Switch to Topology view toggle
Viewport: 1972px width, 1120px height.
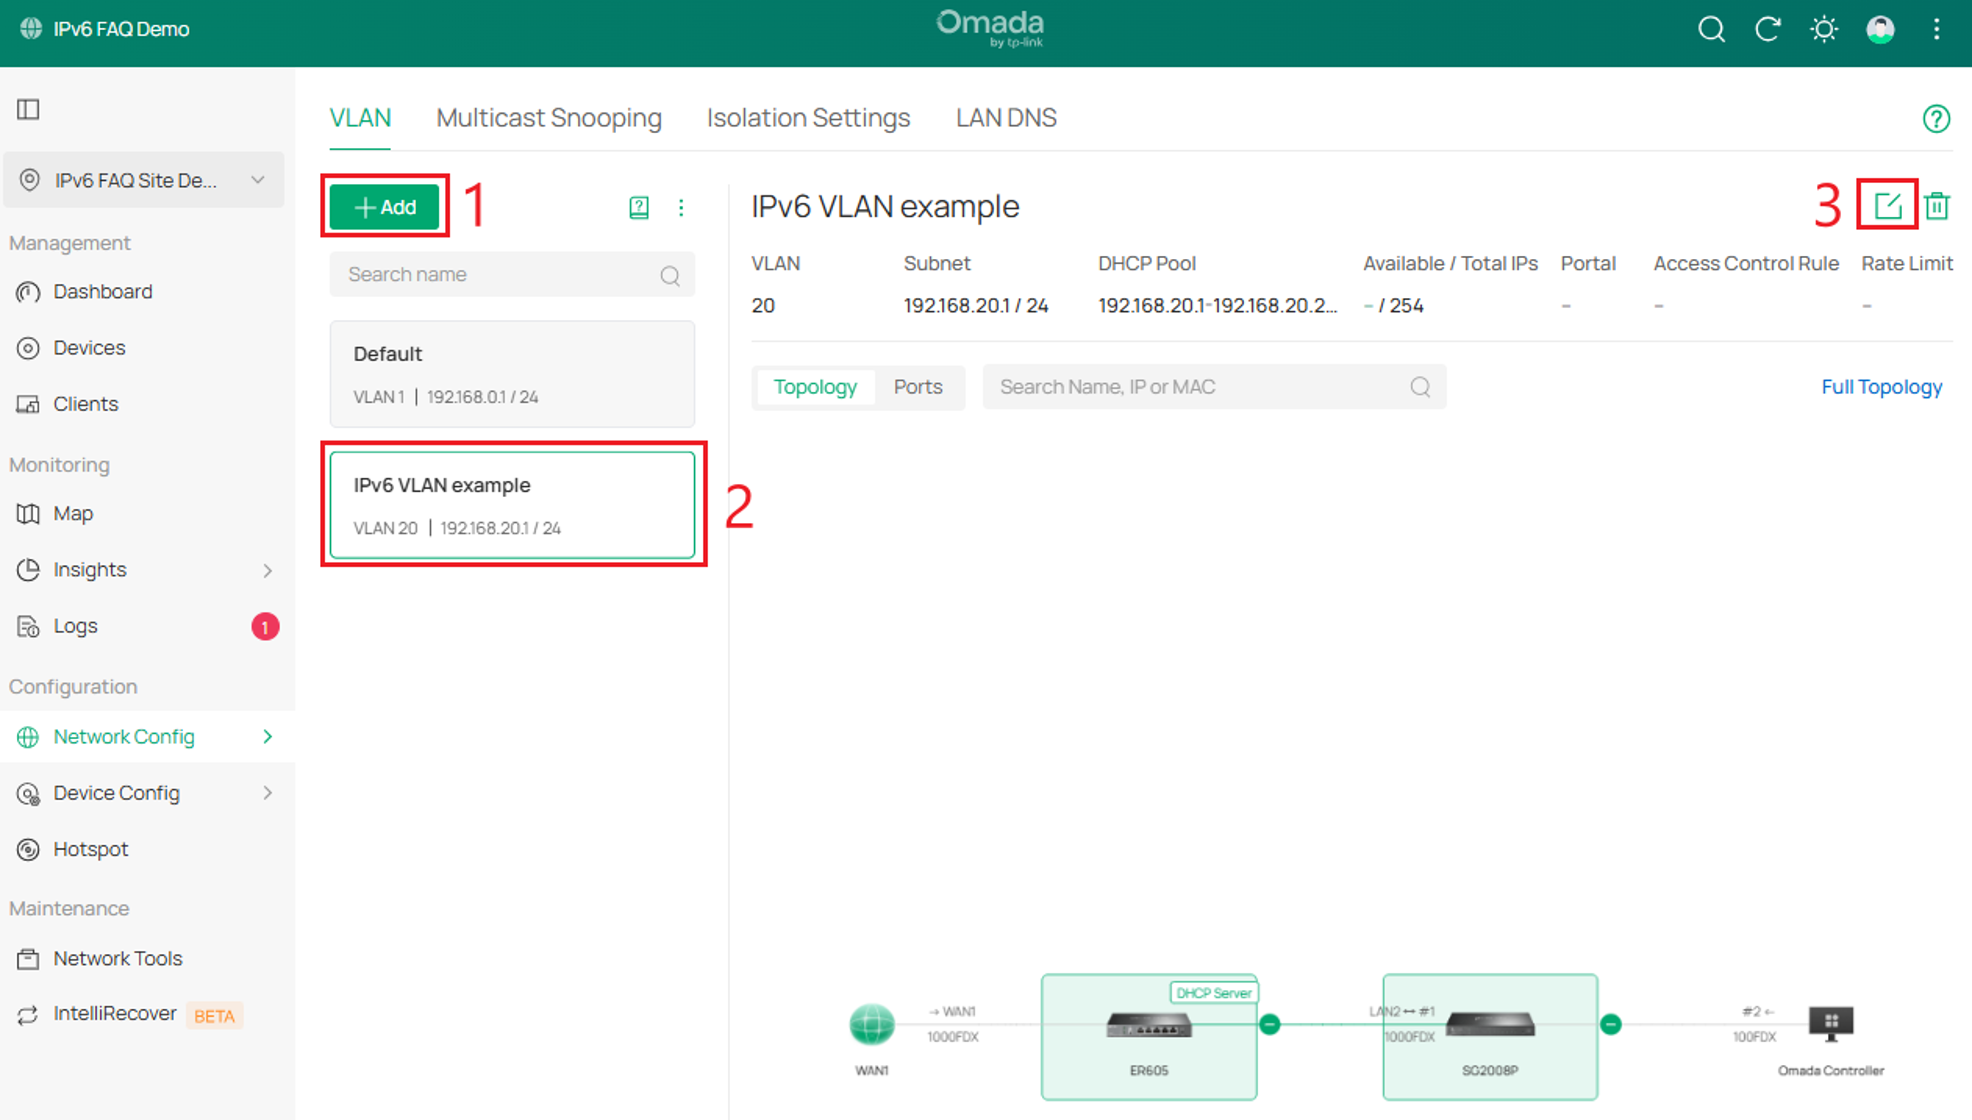815,387
